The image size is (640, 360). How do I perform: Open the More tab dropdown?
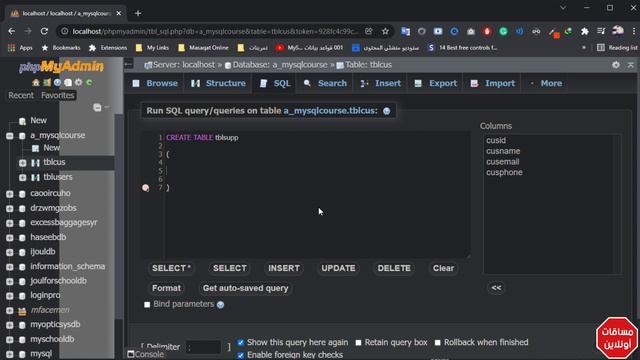click(x=546, y=83)
